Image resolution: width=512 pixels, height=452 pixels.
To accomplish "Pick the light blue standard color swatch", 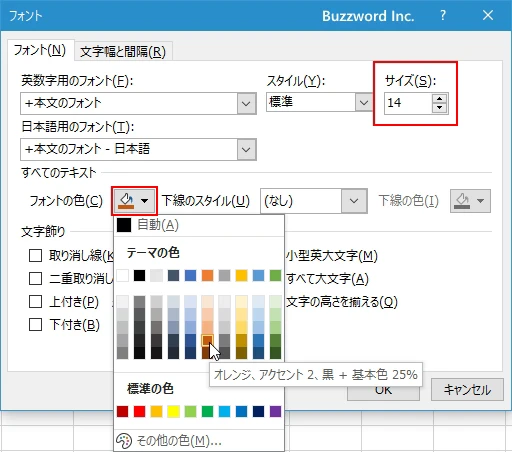I will [x=224, y=412].
